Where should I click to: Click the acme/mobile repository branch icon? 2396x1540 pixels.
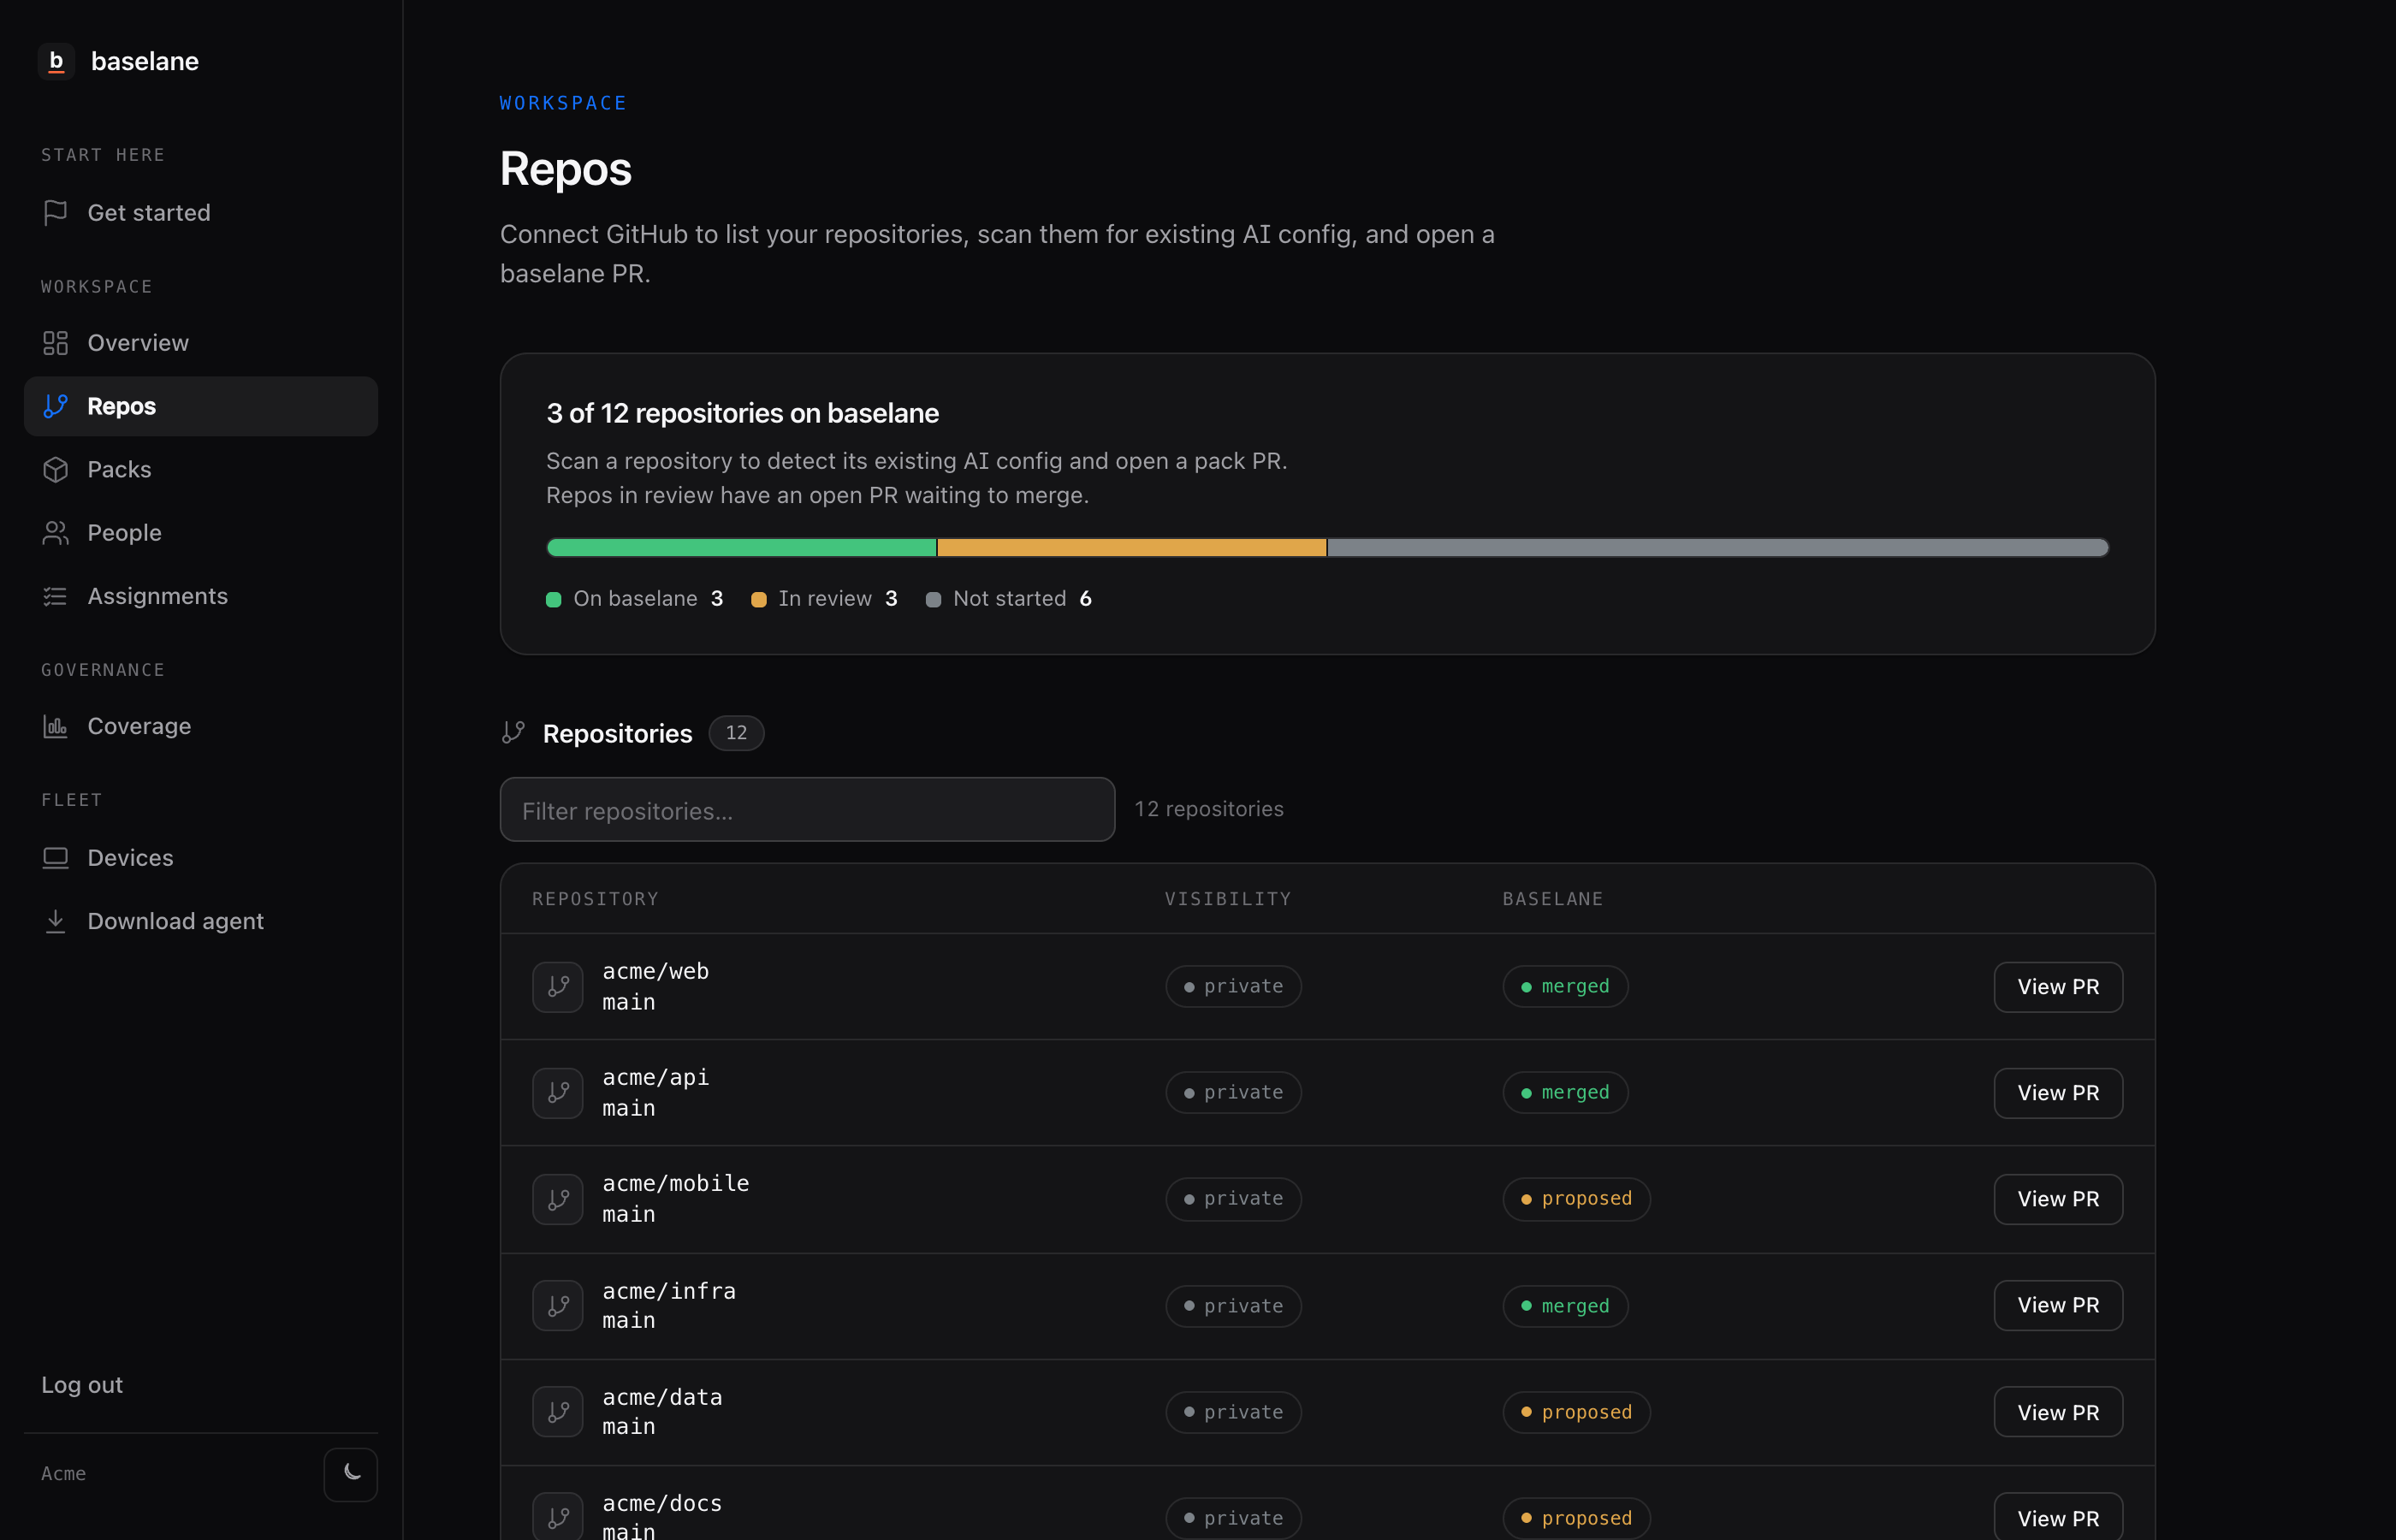click(x=558, y=1199)
